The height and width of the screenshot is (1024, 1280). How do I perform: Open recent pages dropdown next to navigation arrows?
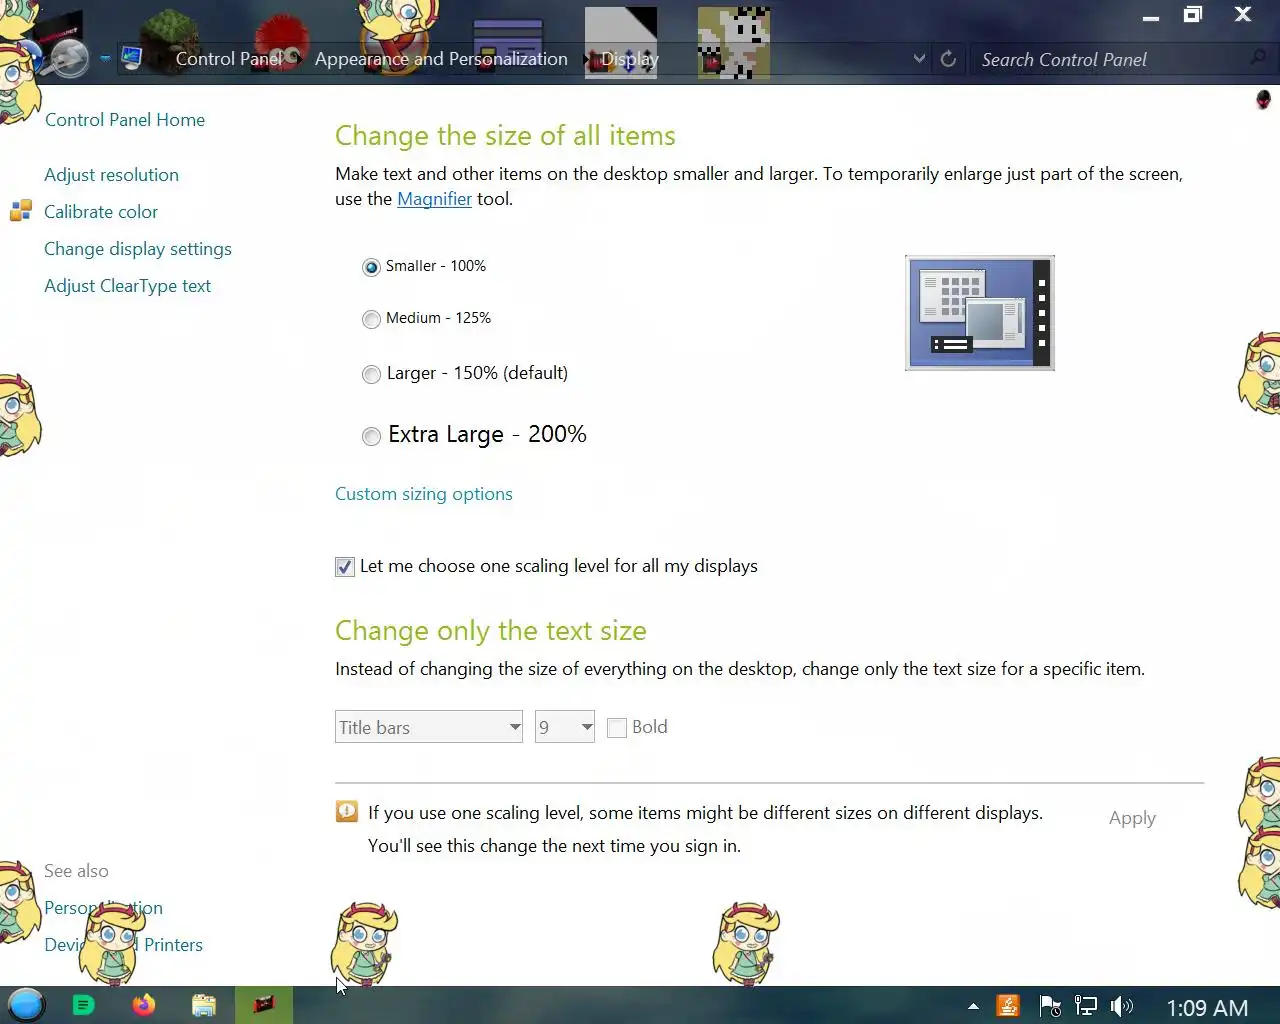105,59
